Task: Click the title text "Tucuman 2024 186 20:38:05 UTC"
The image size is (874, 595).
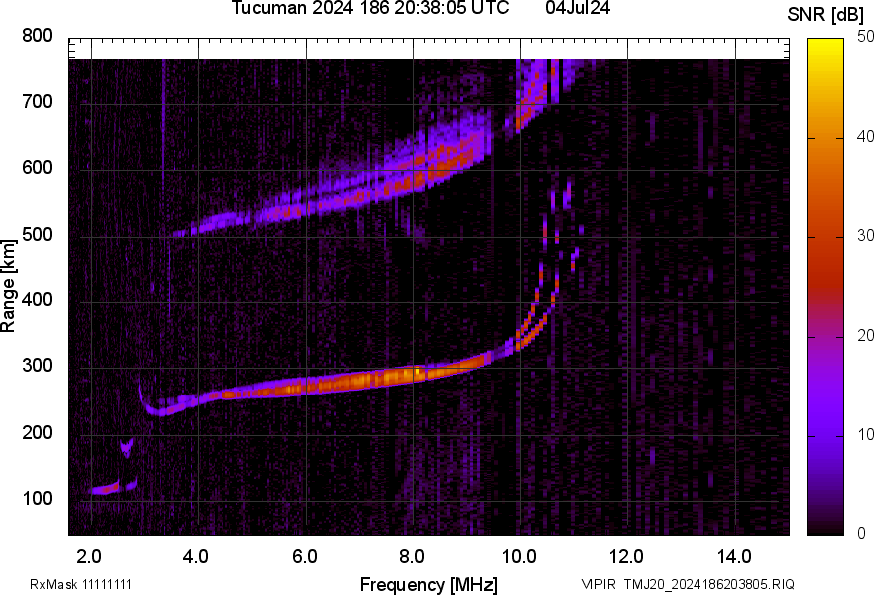Action: [x=370, y=8]
